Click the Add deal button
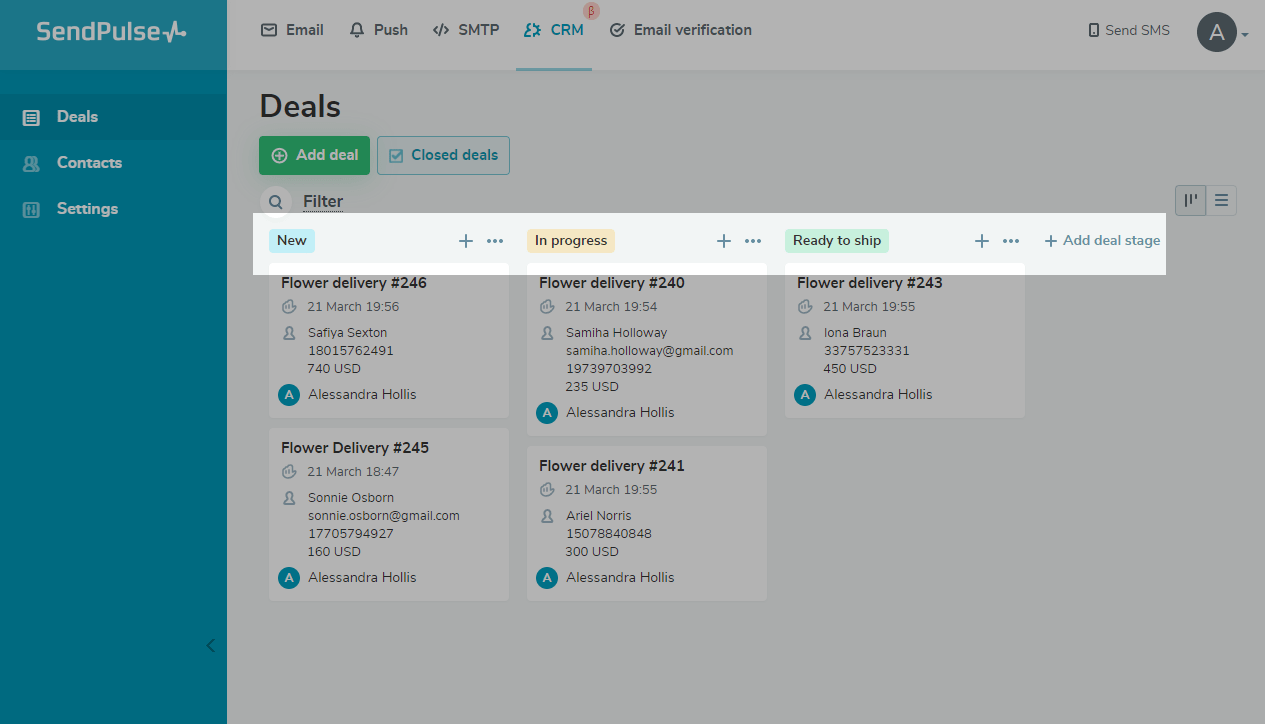 pyautogui.click(x=314, y=155)
